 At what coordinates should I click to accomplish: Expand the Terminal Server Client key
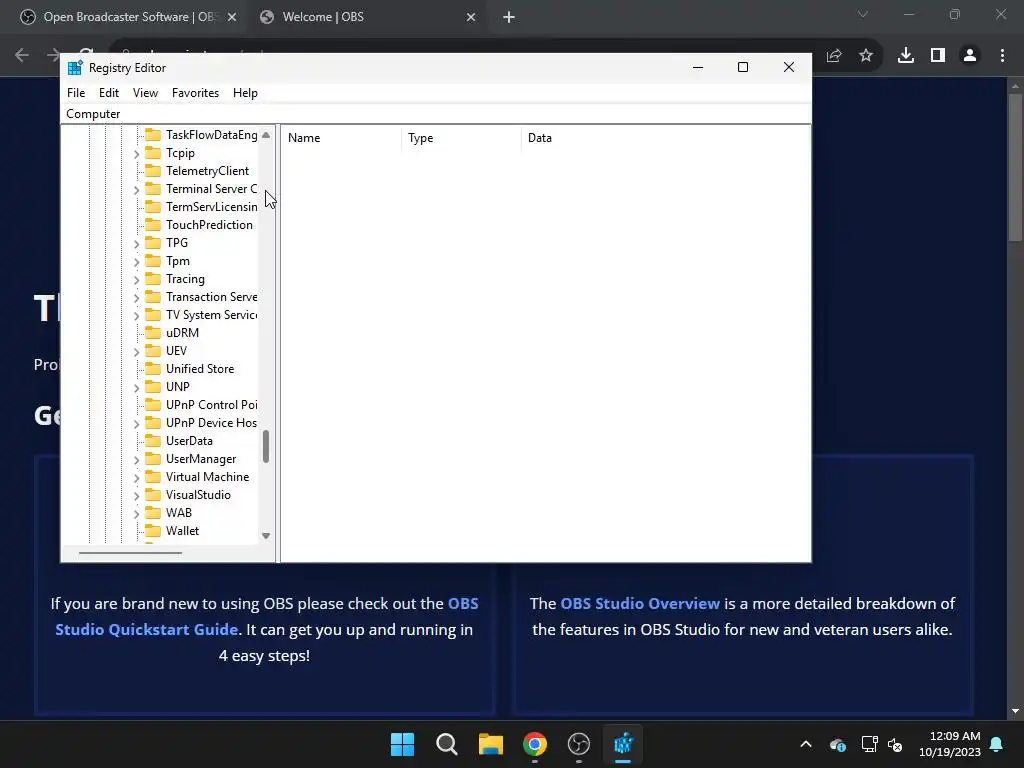tap(136, 189)
